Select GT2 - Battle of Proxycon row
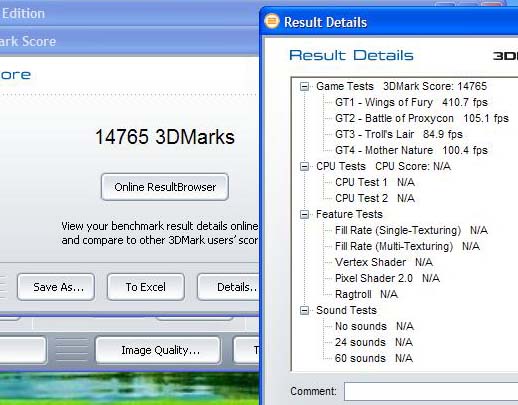This screenshot has height=405, width=518. coord(422,118)
